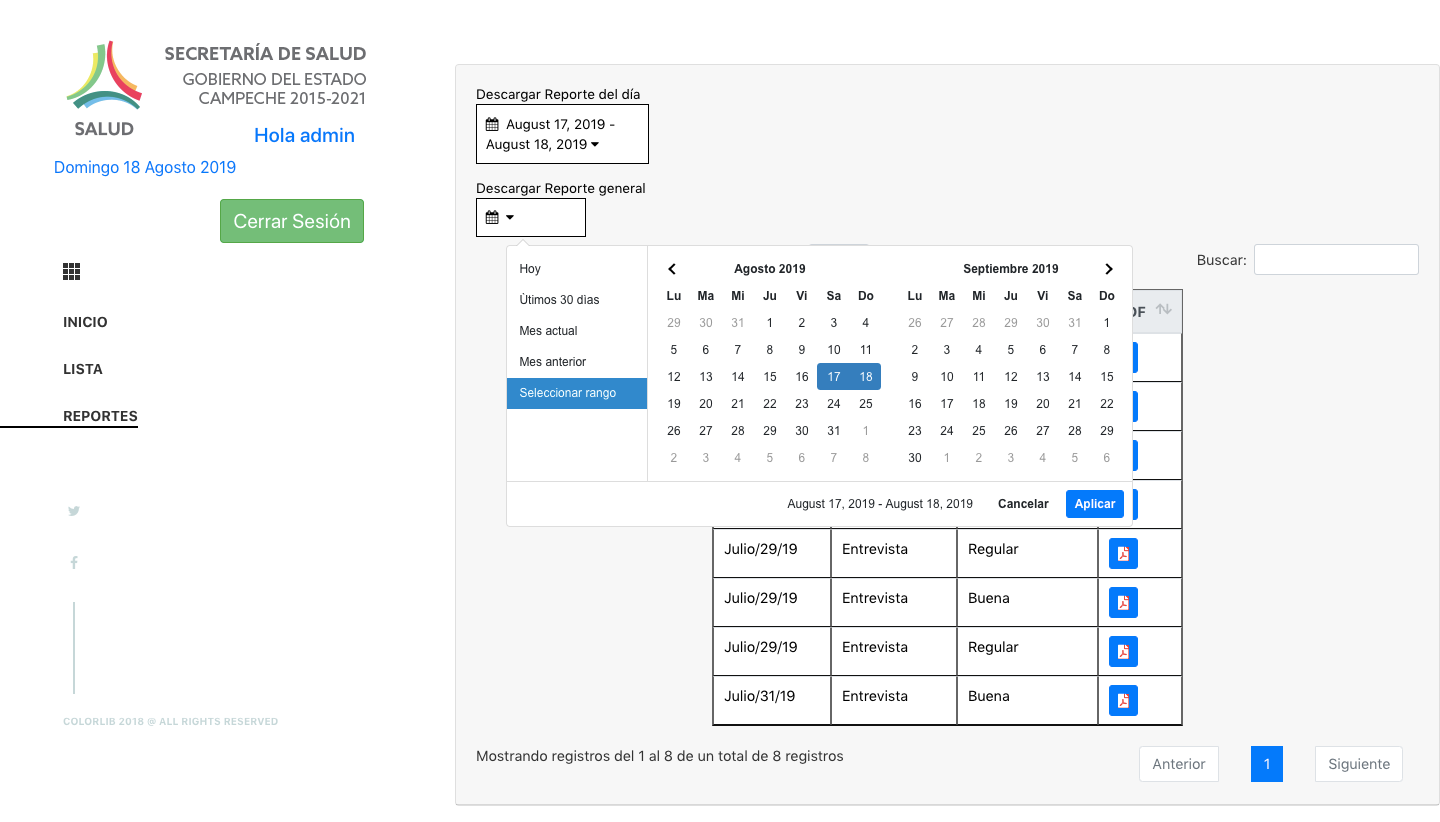Open the Descargar Reporte del día date range
Screen dimensions: 1440x822
click(x=562, y=134)
